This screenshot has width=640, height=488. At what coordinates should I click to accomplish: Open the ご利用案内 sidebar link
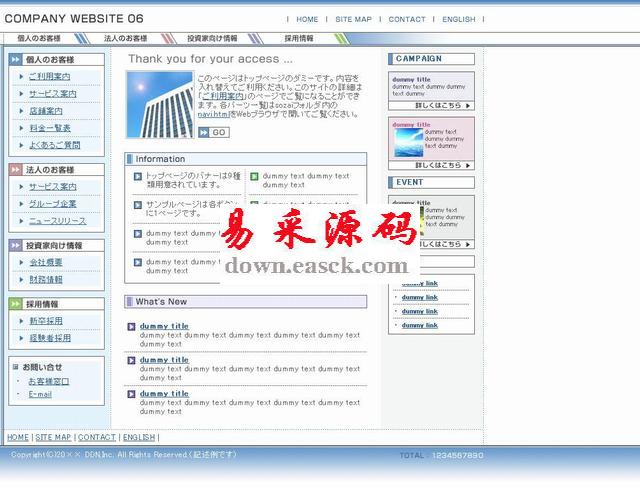(49, 76)
